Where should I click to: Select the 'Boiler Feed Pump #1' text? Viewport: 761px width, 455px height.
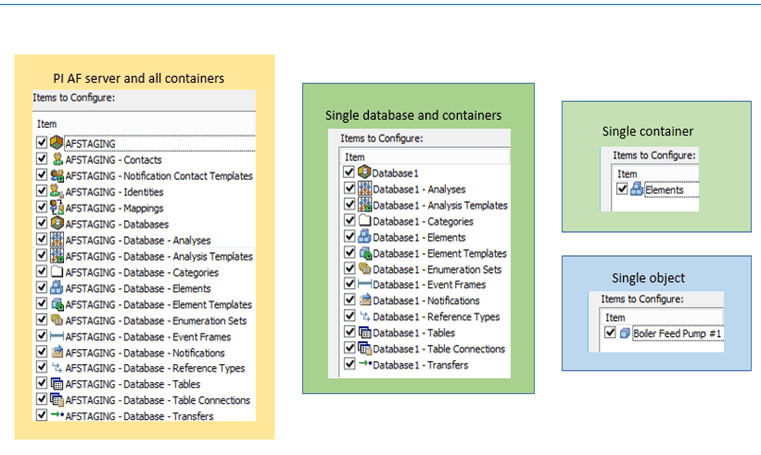point(677,333)
